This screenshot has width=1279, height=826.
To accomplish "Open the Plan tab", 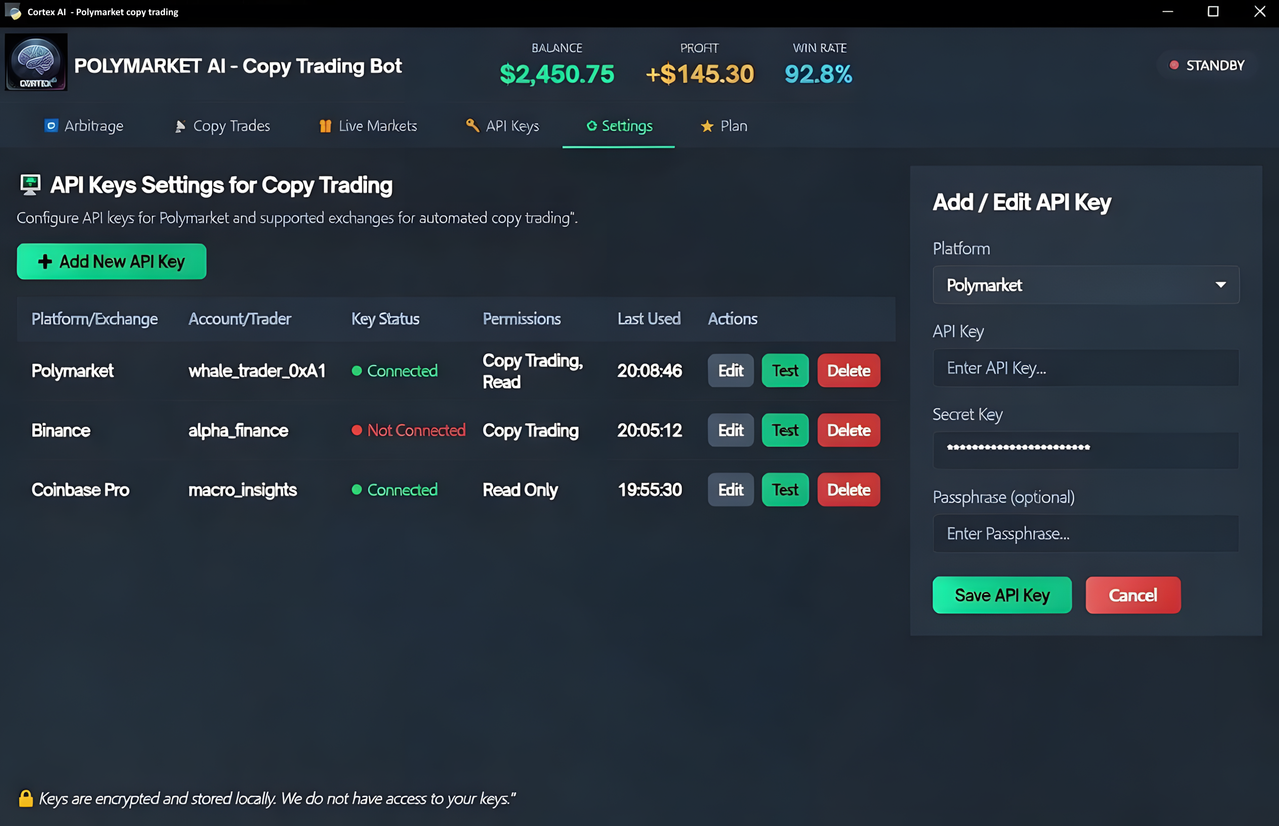I will (x=724, y=126).
